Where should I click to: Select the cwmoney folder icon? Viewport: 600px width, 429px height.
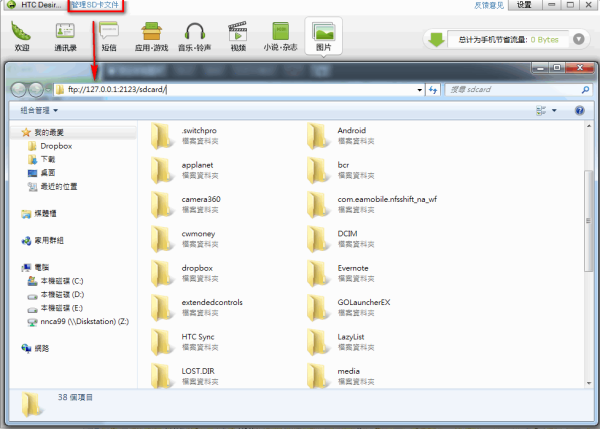tap(161, 239)
